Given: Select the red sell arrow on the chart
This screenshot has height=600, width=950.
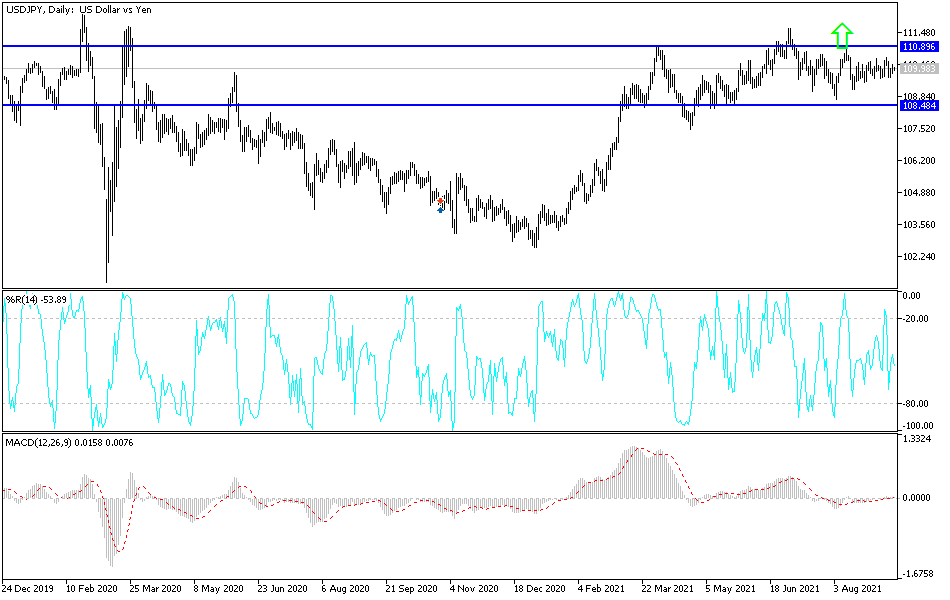Looking at the screenshot, I should click(x=440, y=201).
